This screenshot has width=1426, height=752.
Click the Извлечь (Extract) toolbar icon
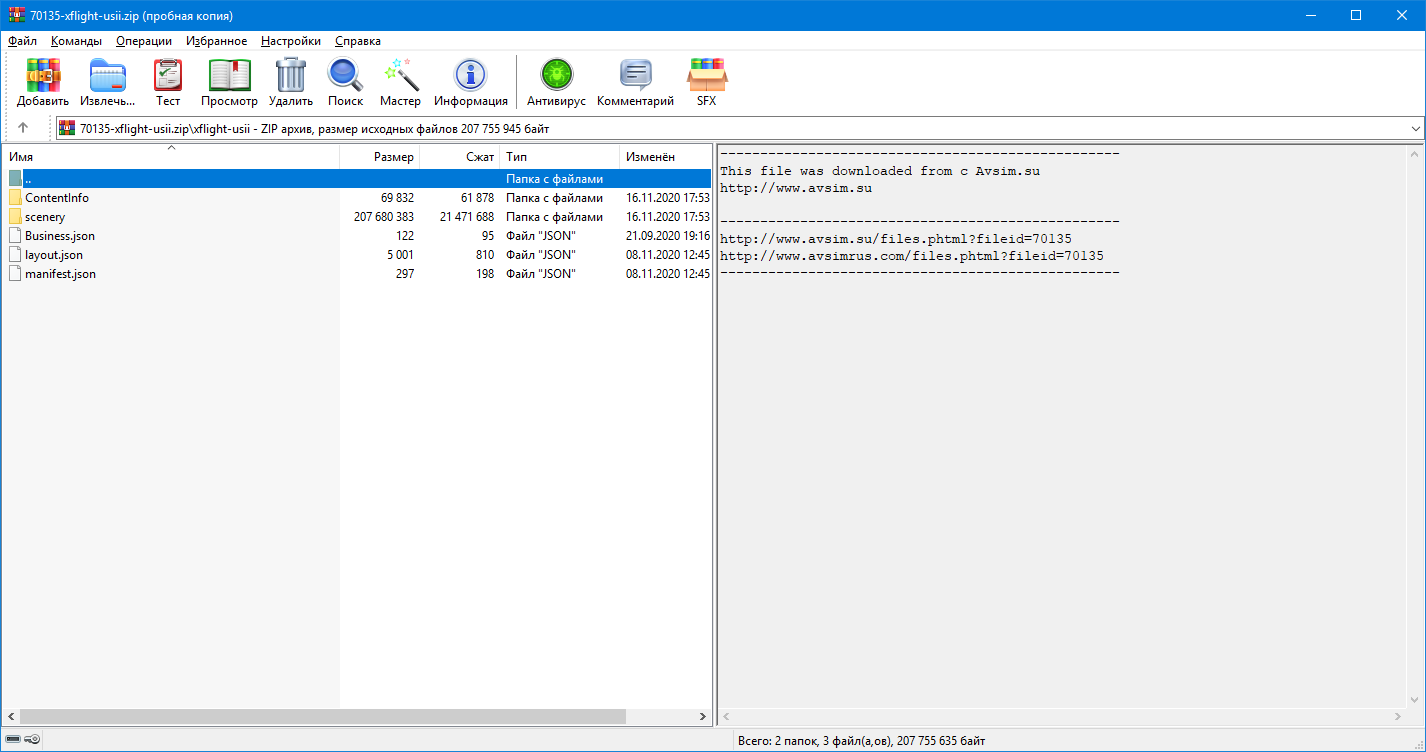(107, 82)
